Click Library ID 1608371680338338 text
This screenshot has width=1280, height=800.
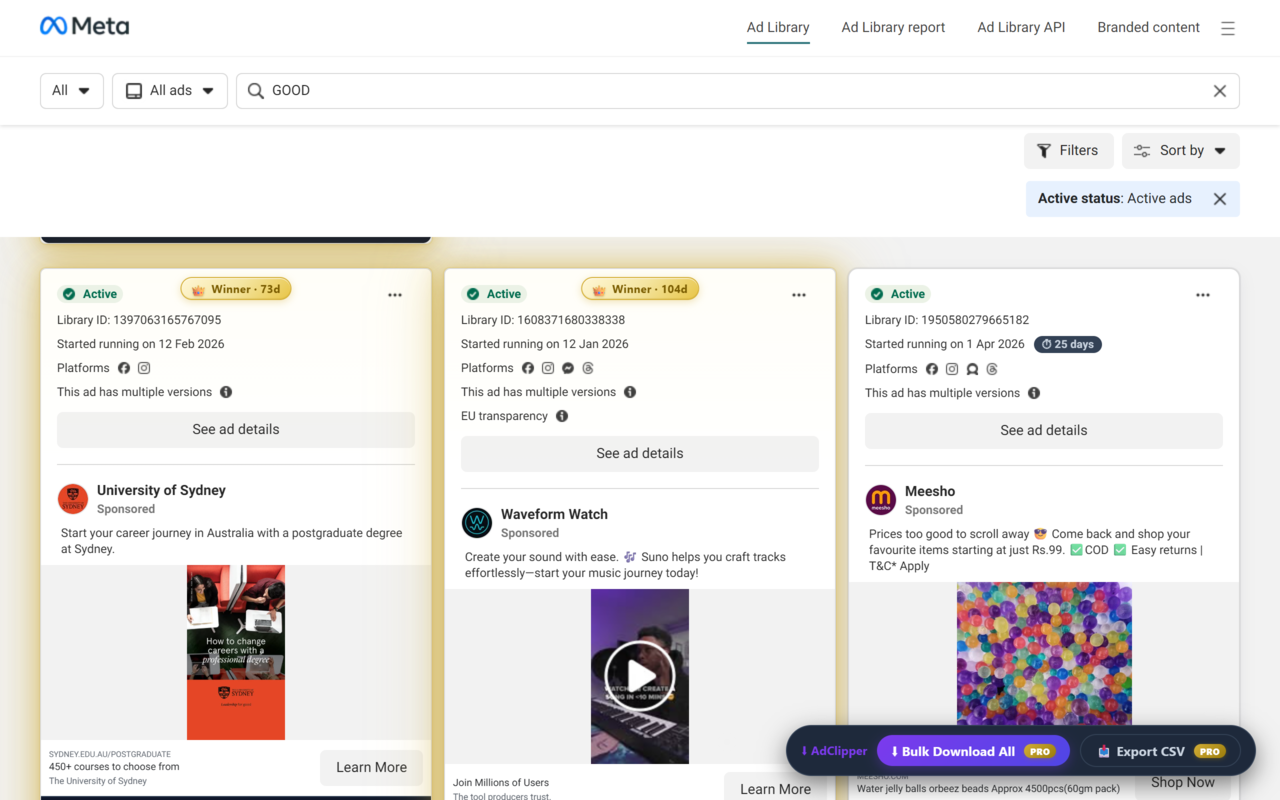543,320
